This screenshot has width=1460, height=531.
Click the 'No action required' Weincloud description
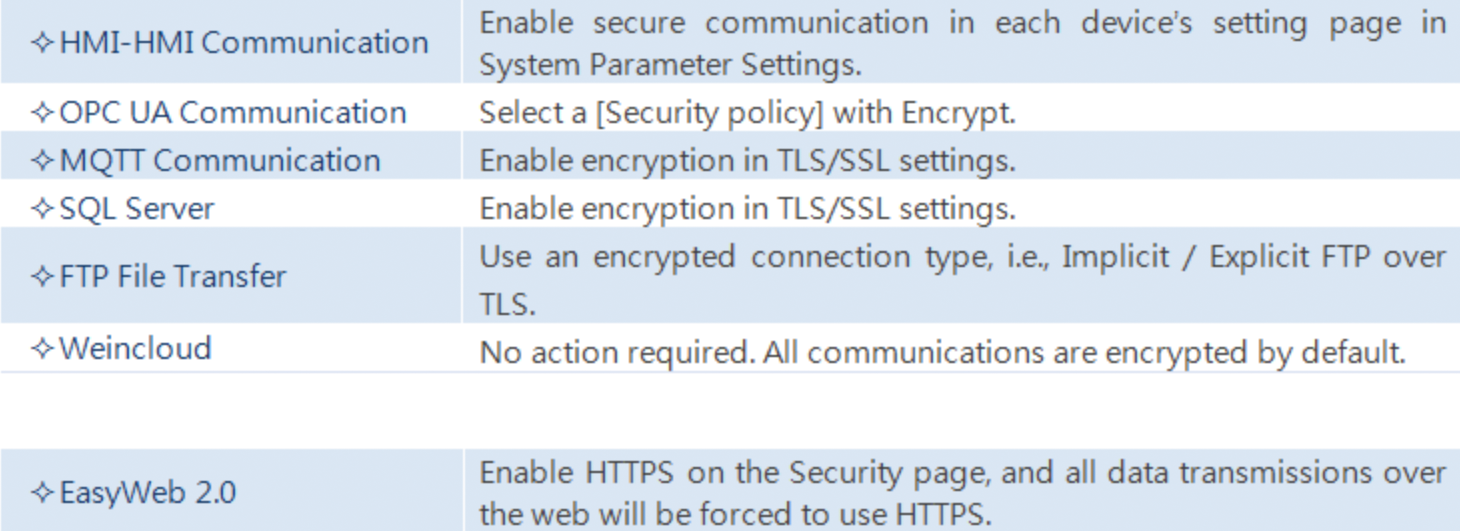pyautogui.click(x=942, y=353)
